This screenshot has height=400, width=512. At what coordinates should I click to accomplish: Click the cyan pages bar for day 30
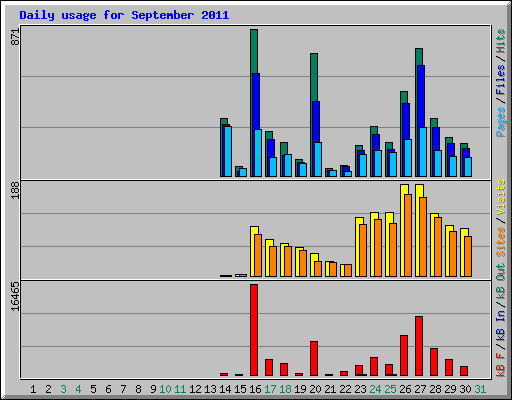click(x=468, y=167)
